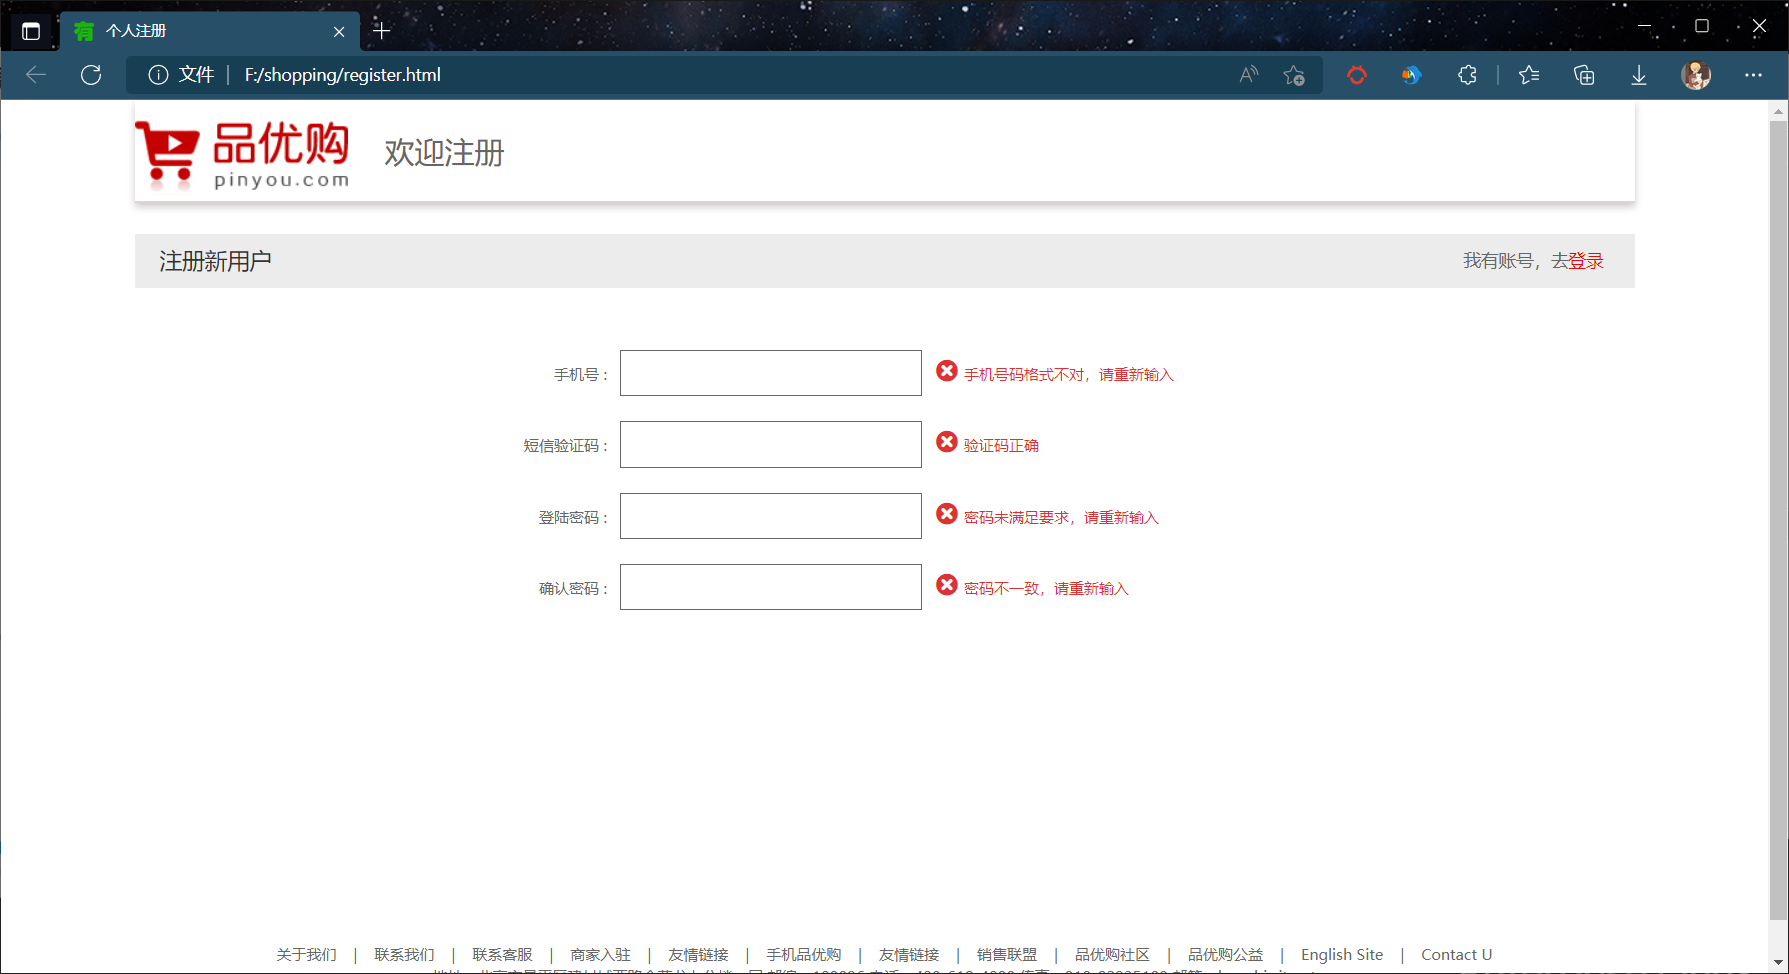Click the read aloud icon
This screenshot has height=974, width=1789.
[x=1248, y=75]
